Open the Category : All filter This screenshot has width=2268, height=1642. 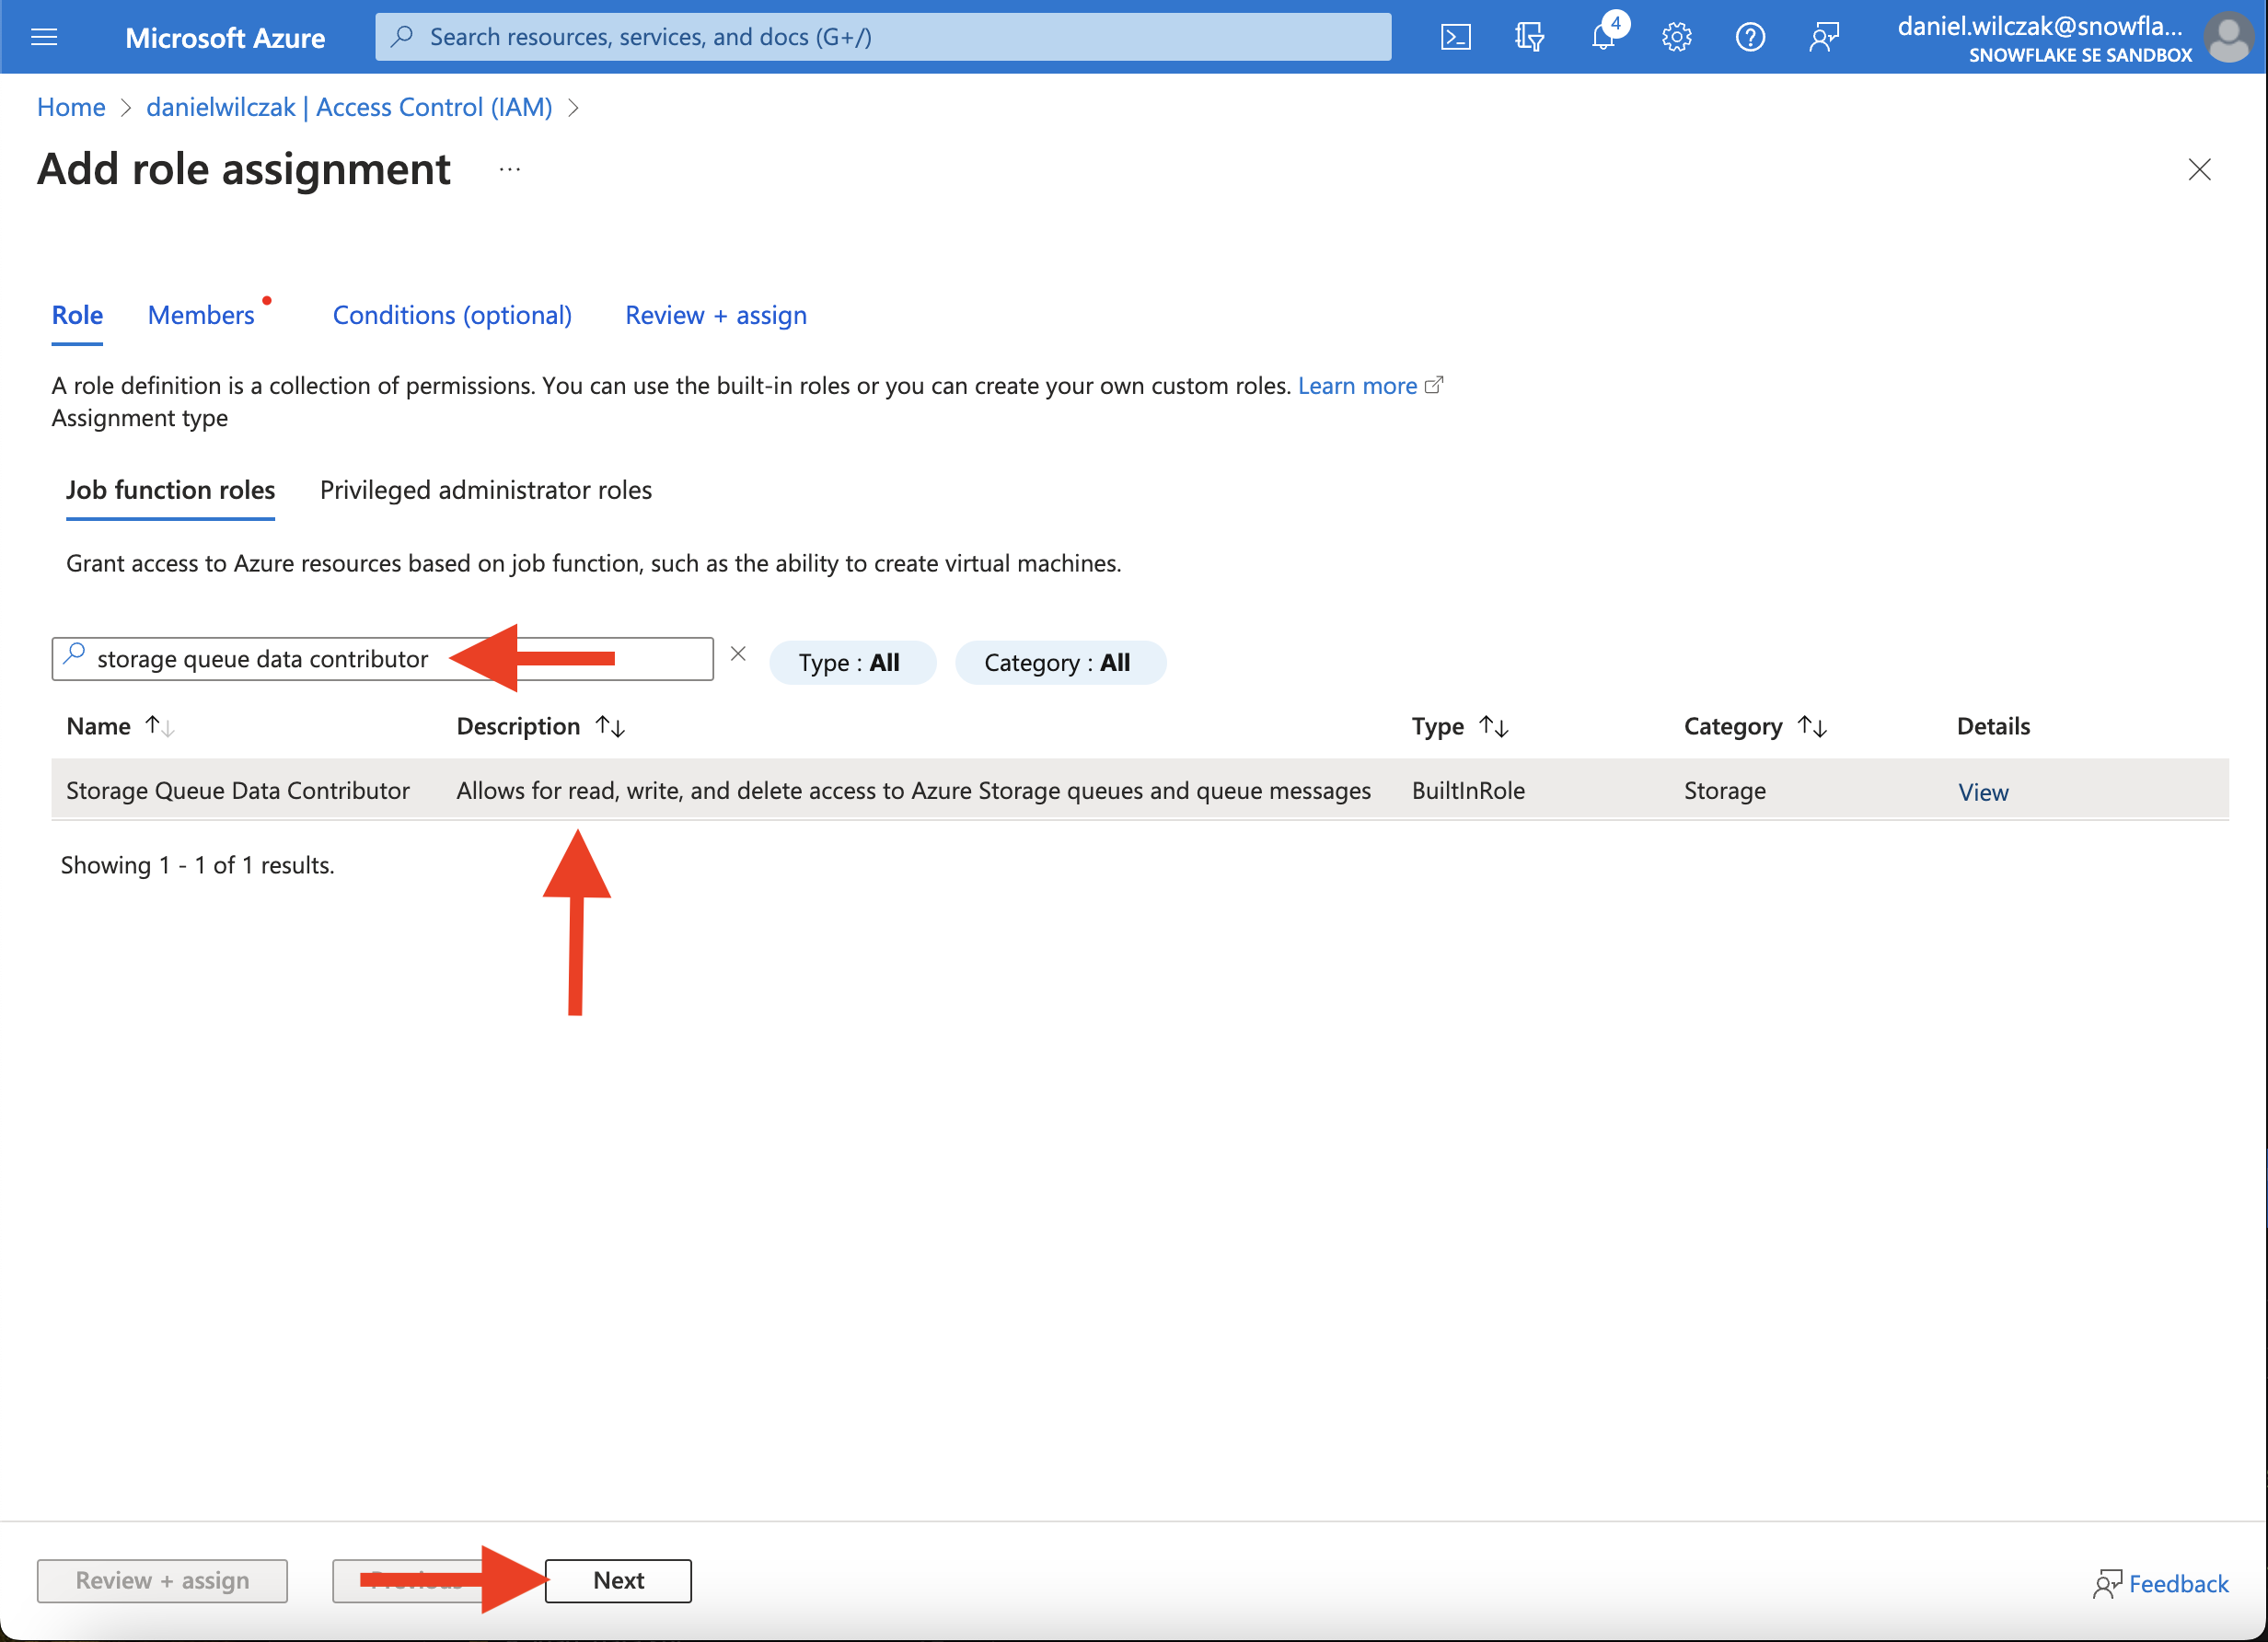(x=1059, y=662)
